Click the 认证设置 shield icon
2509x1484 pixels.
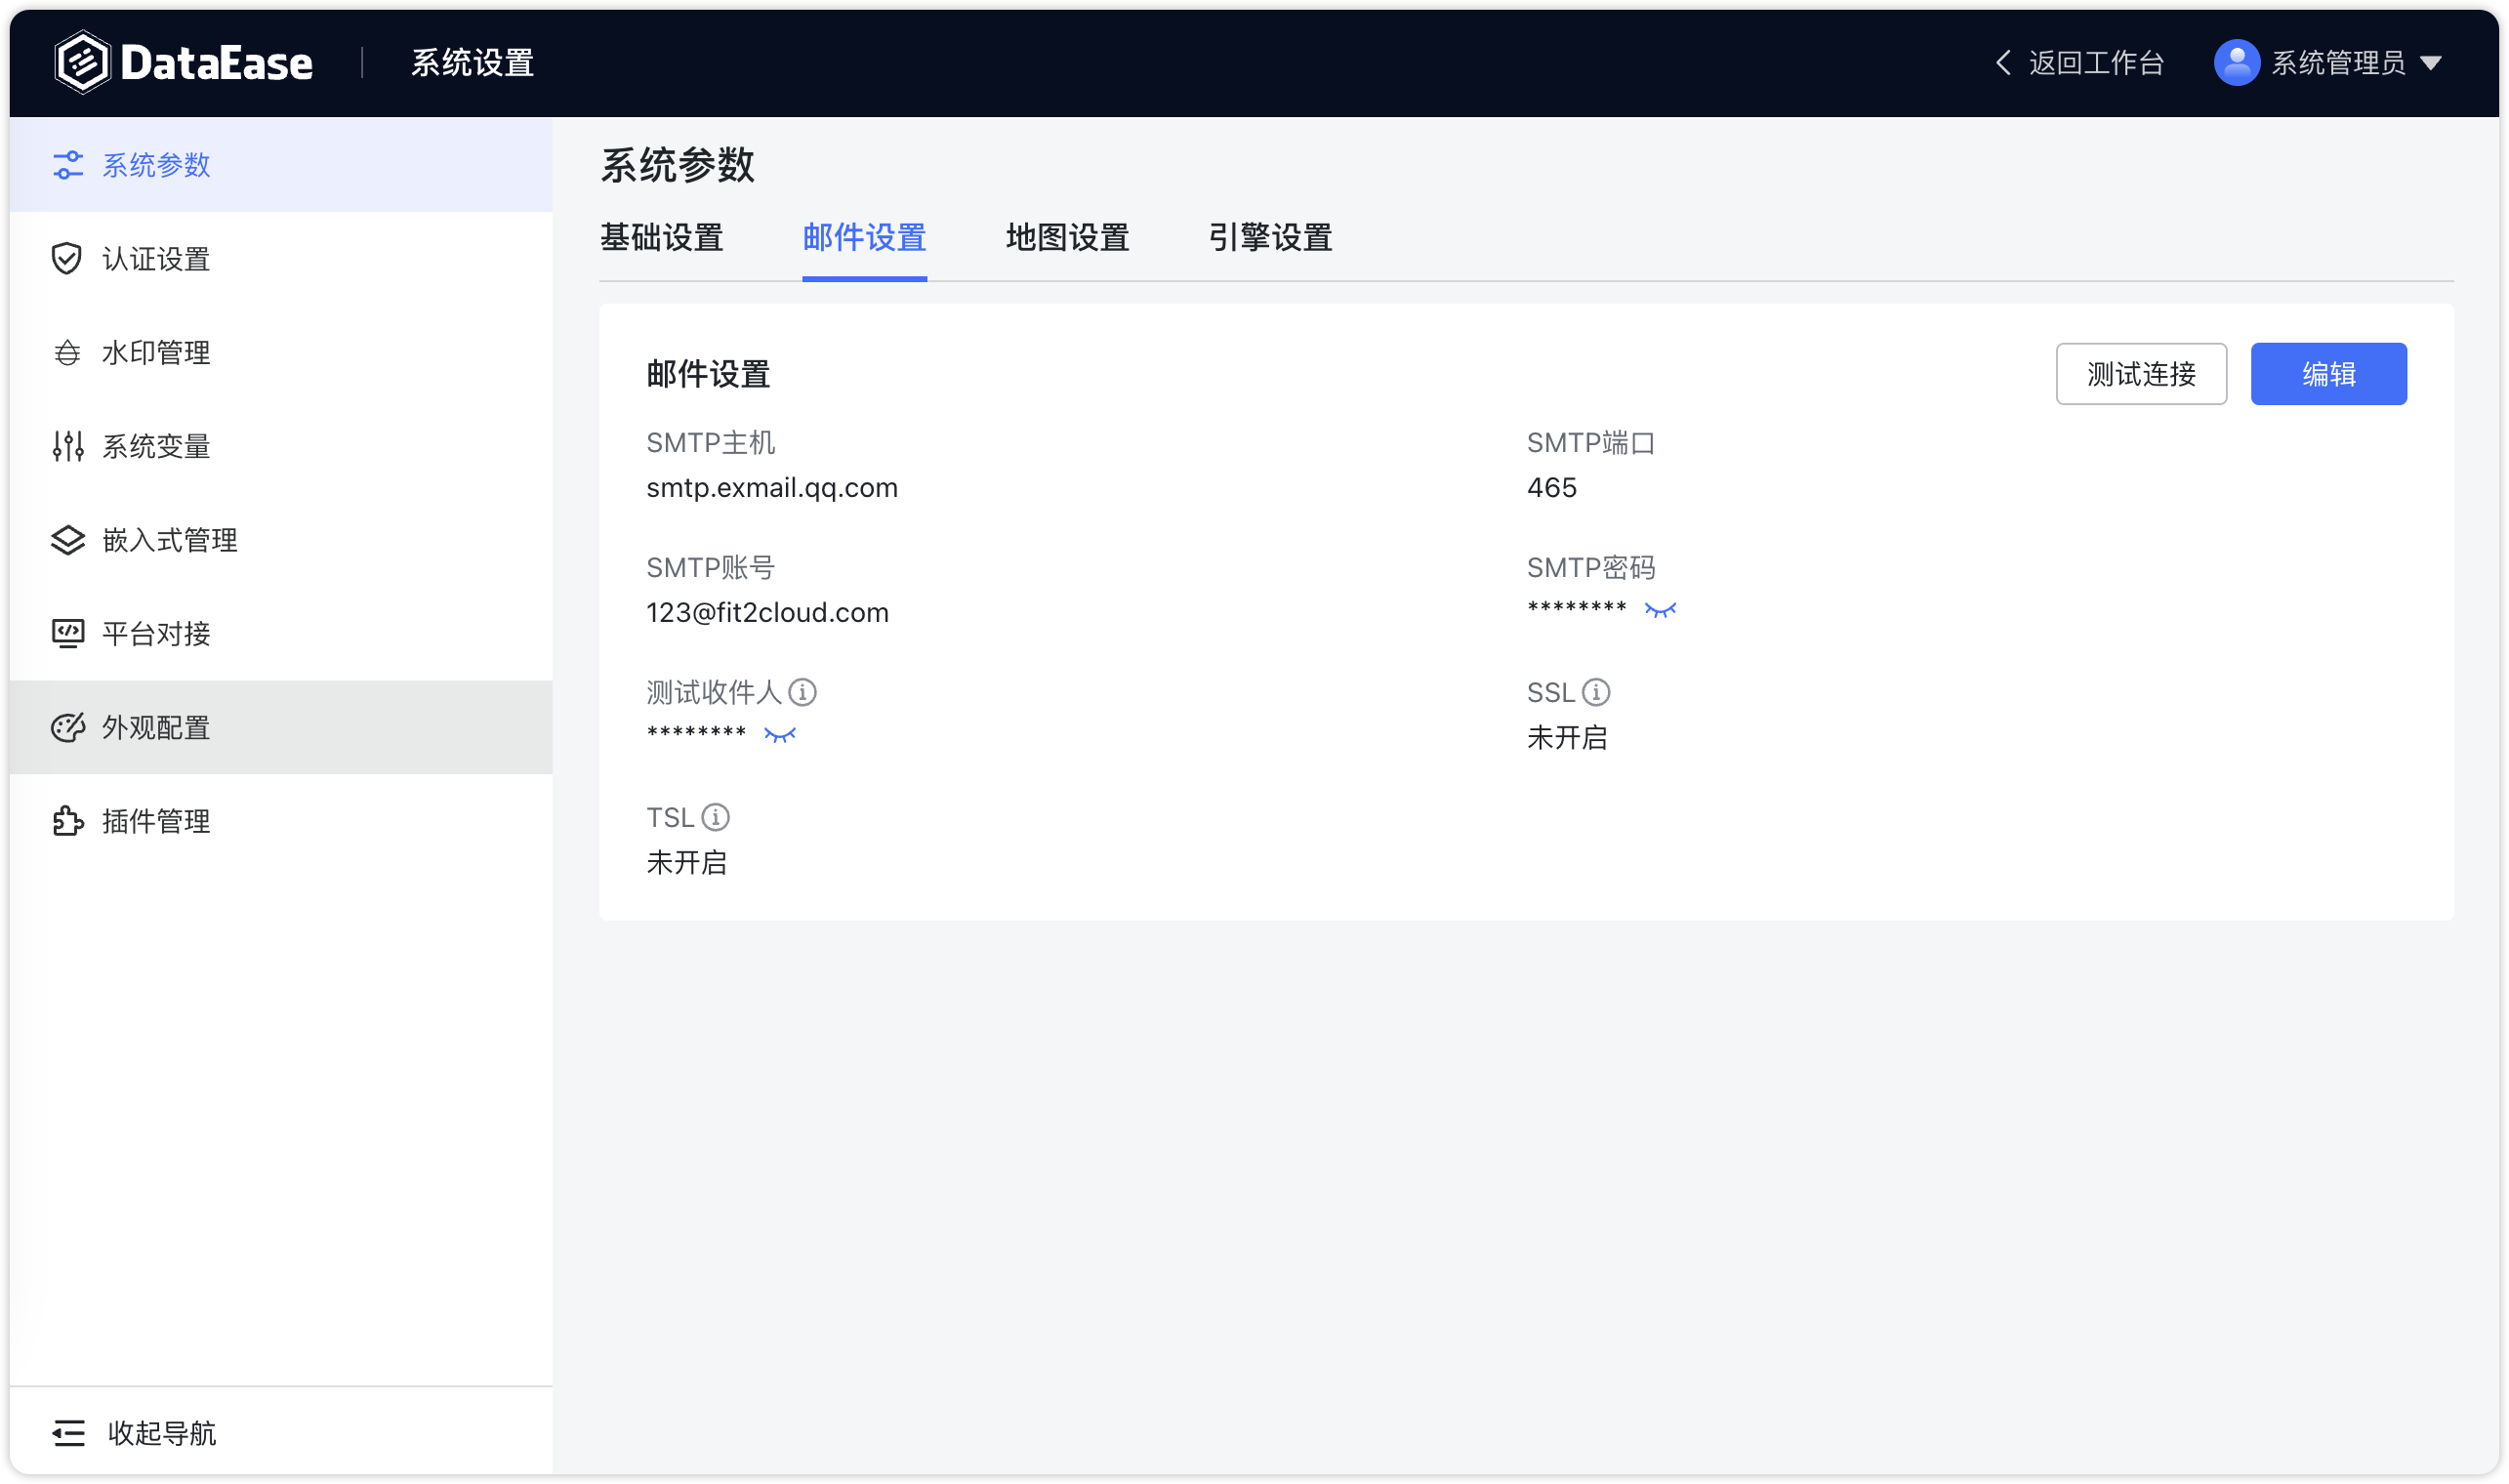(67, 259)
